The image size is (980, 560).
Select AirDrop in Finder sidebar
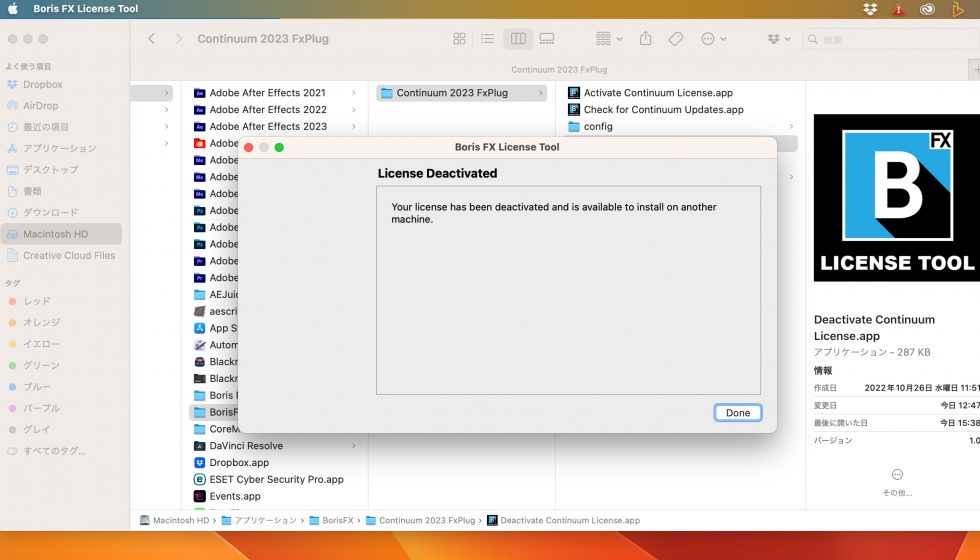(61, 106)
